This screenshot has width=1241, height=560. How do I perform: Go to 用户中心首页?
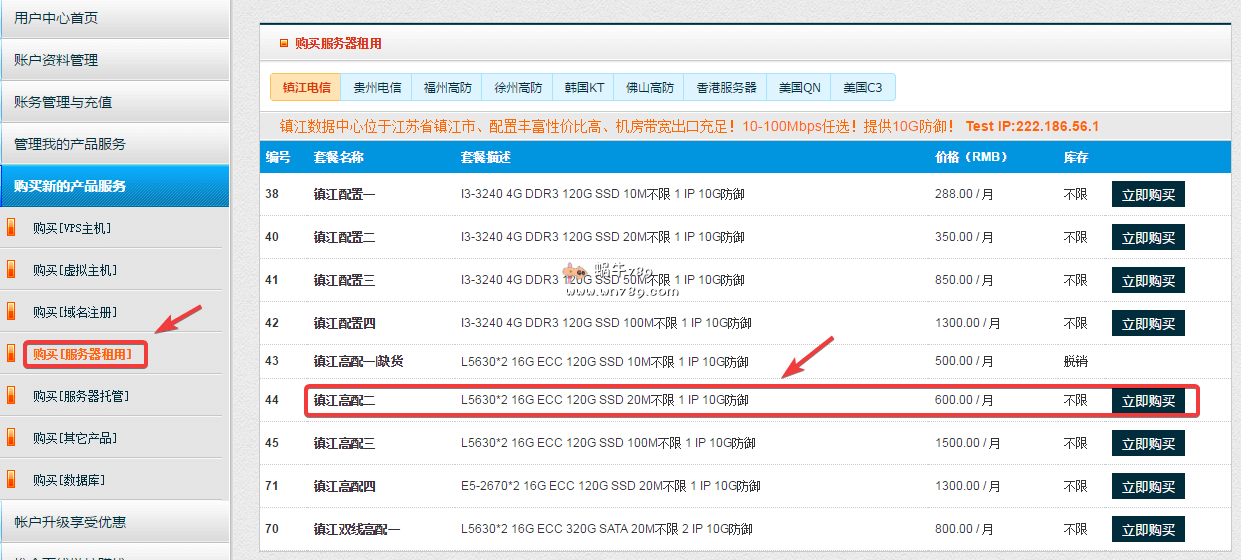(x=56, y=18)
